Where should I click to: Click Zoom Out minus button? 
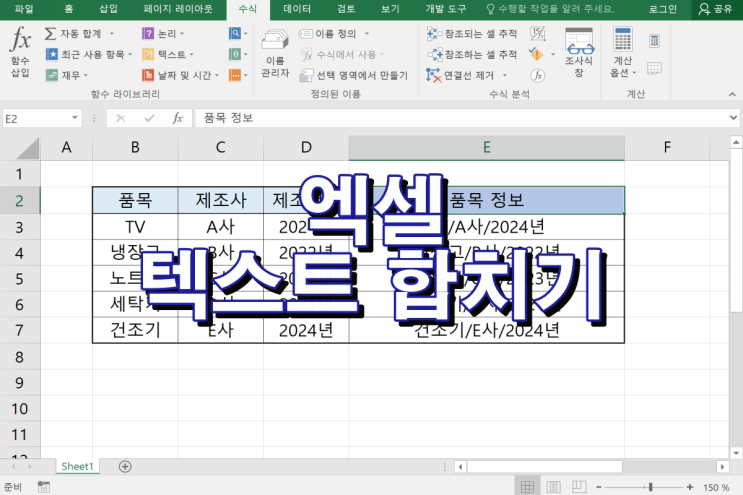pyautogui.click(x=598, y=487)
